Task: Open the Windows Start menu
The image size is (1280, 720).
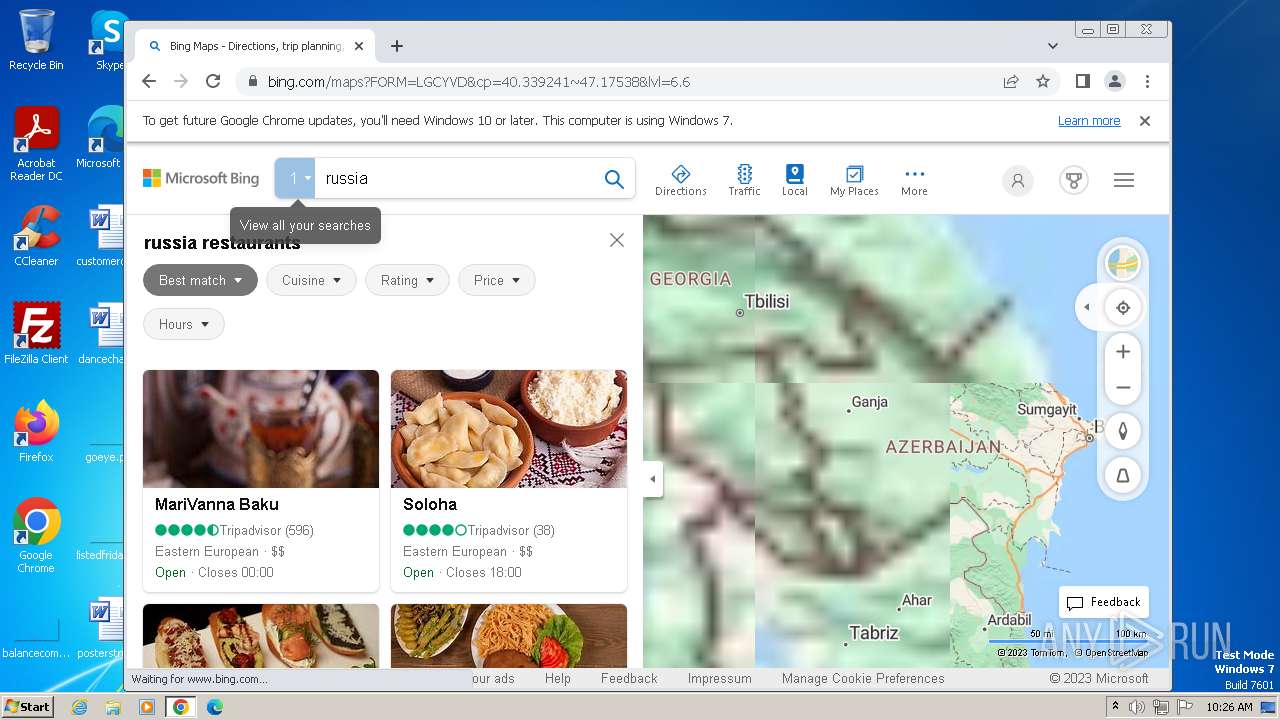Action: tap(27, 707)
